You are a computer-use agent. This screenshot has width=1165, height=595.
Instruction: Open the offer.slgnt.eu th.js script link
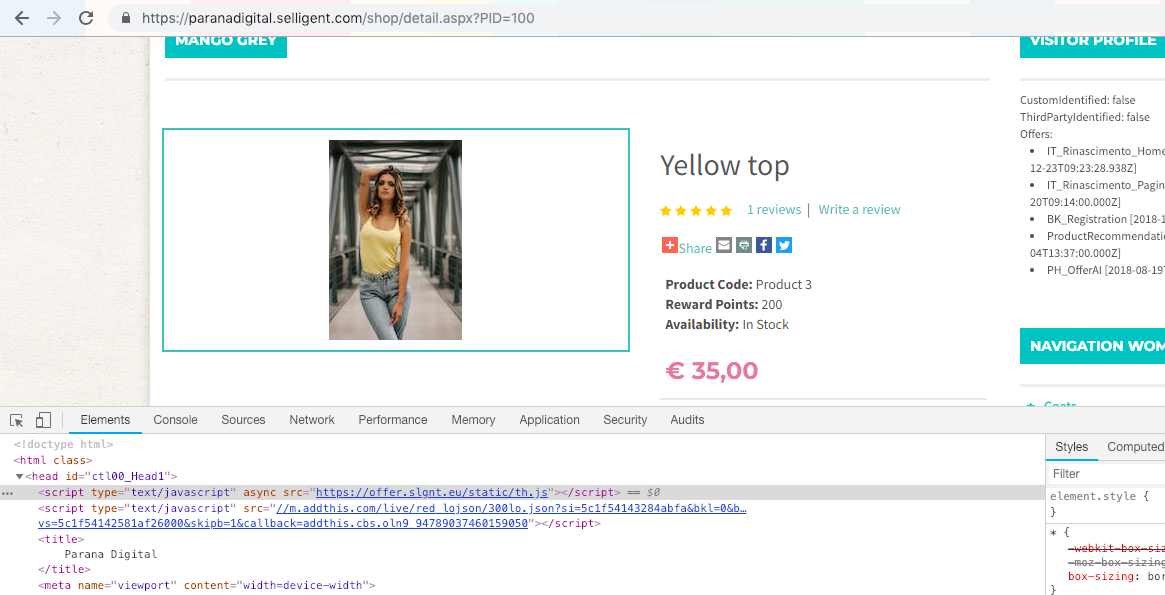pyautogui.click(x=432, y=492)
